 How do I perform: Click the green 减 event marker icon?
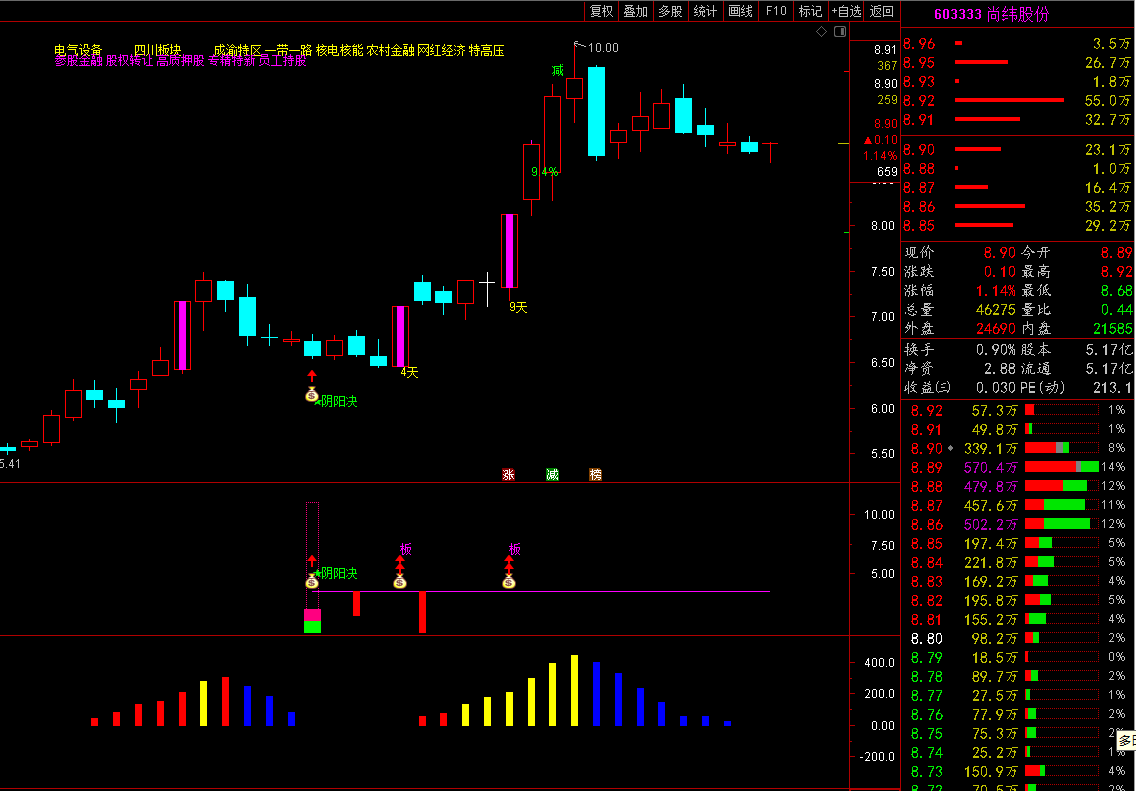point(552,474)
